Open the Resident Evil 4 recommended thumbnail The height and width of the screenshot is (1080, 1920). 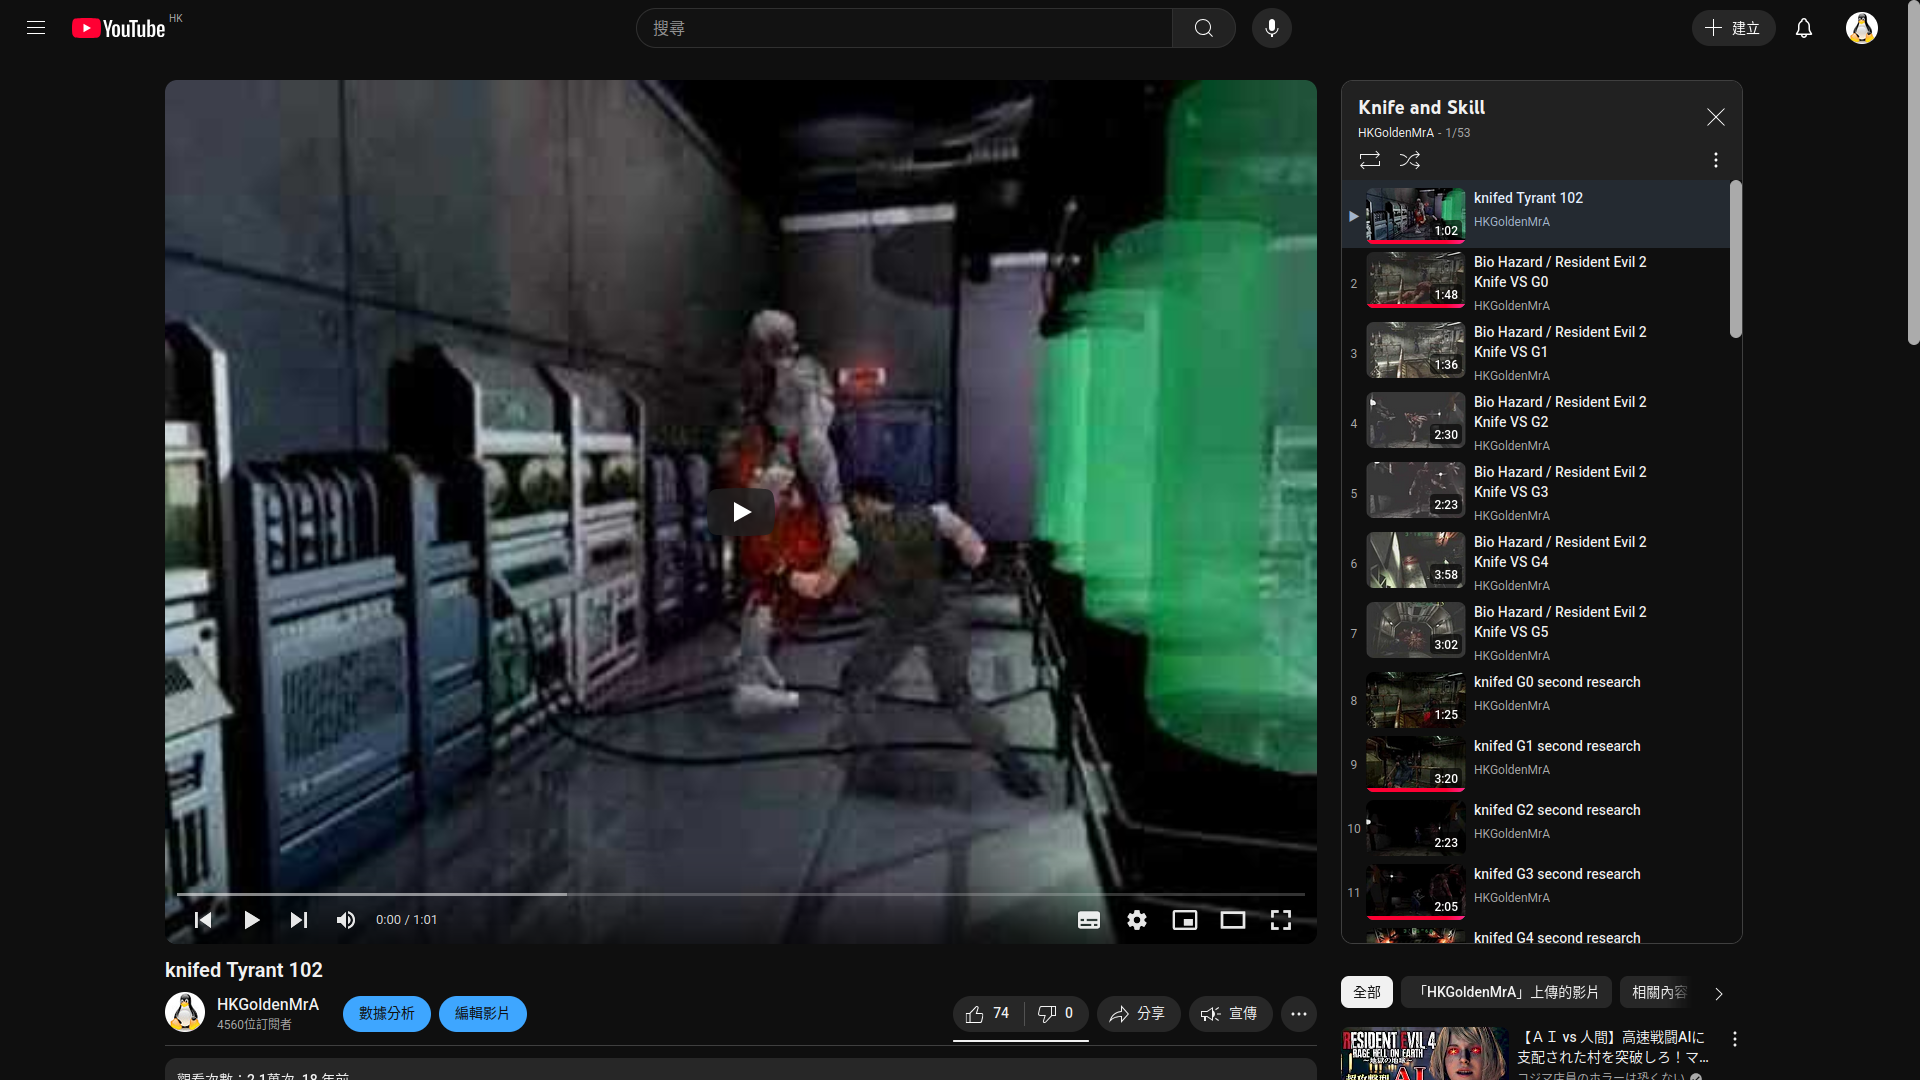click(1425, 1054)
